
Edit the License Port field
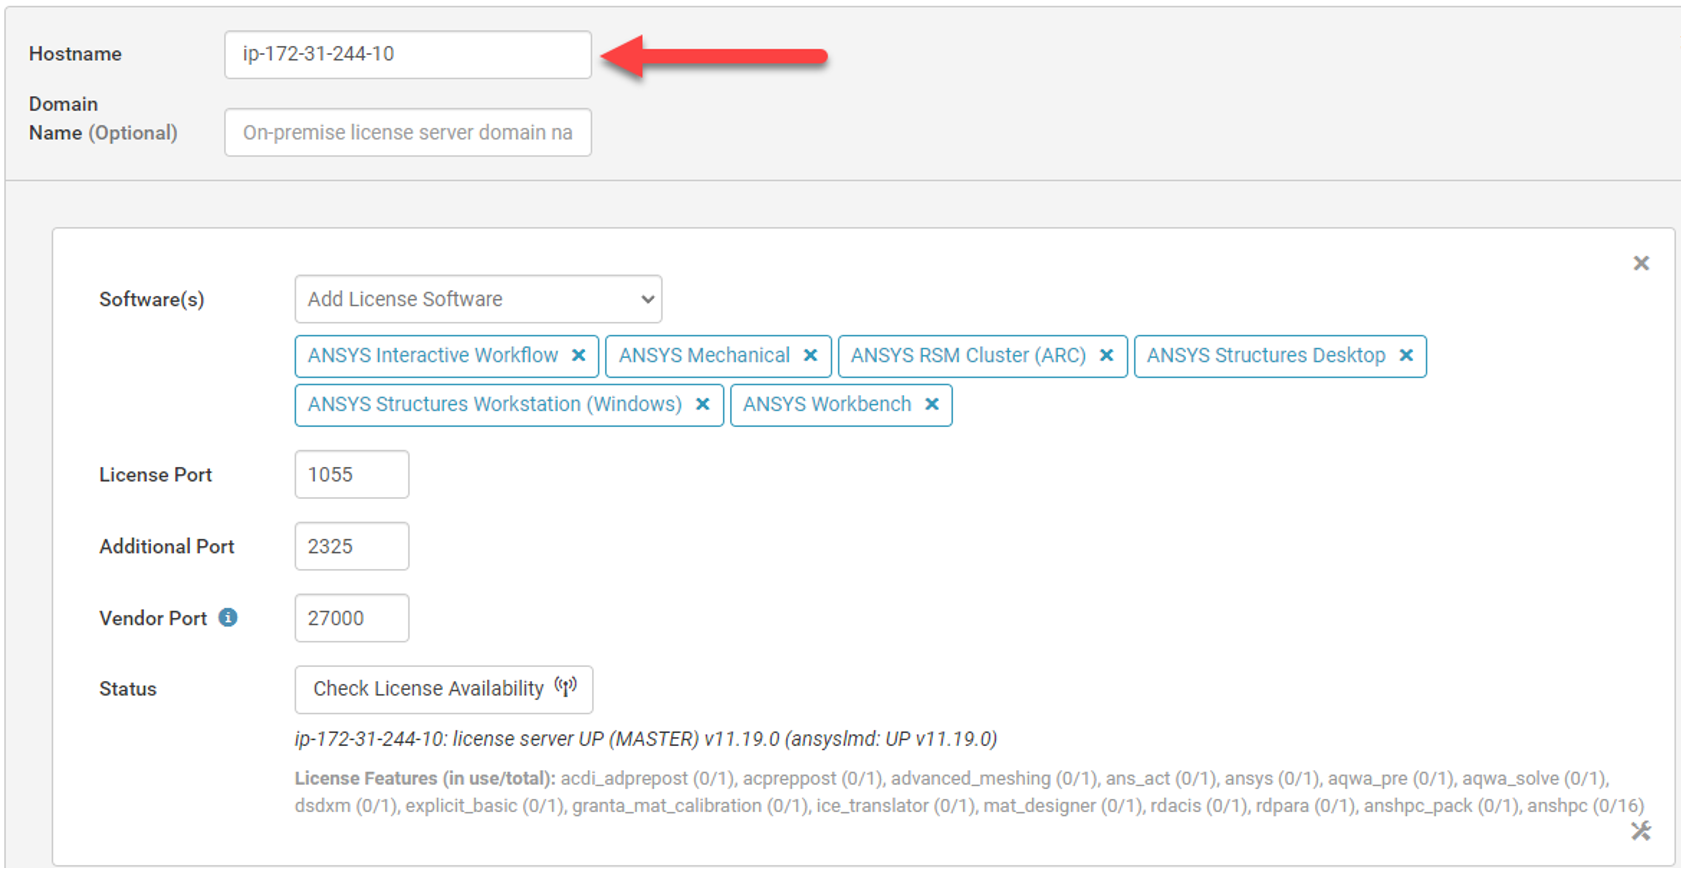click(352, 474)
